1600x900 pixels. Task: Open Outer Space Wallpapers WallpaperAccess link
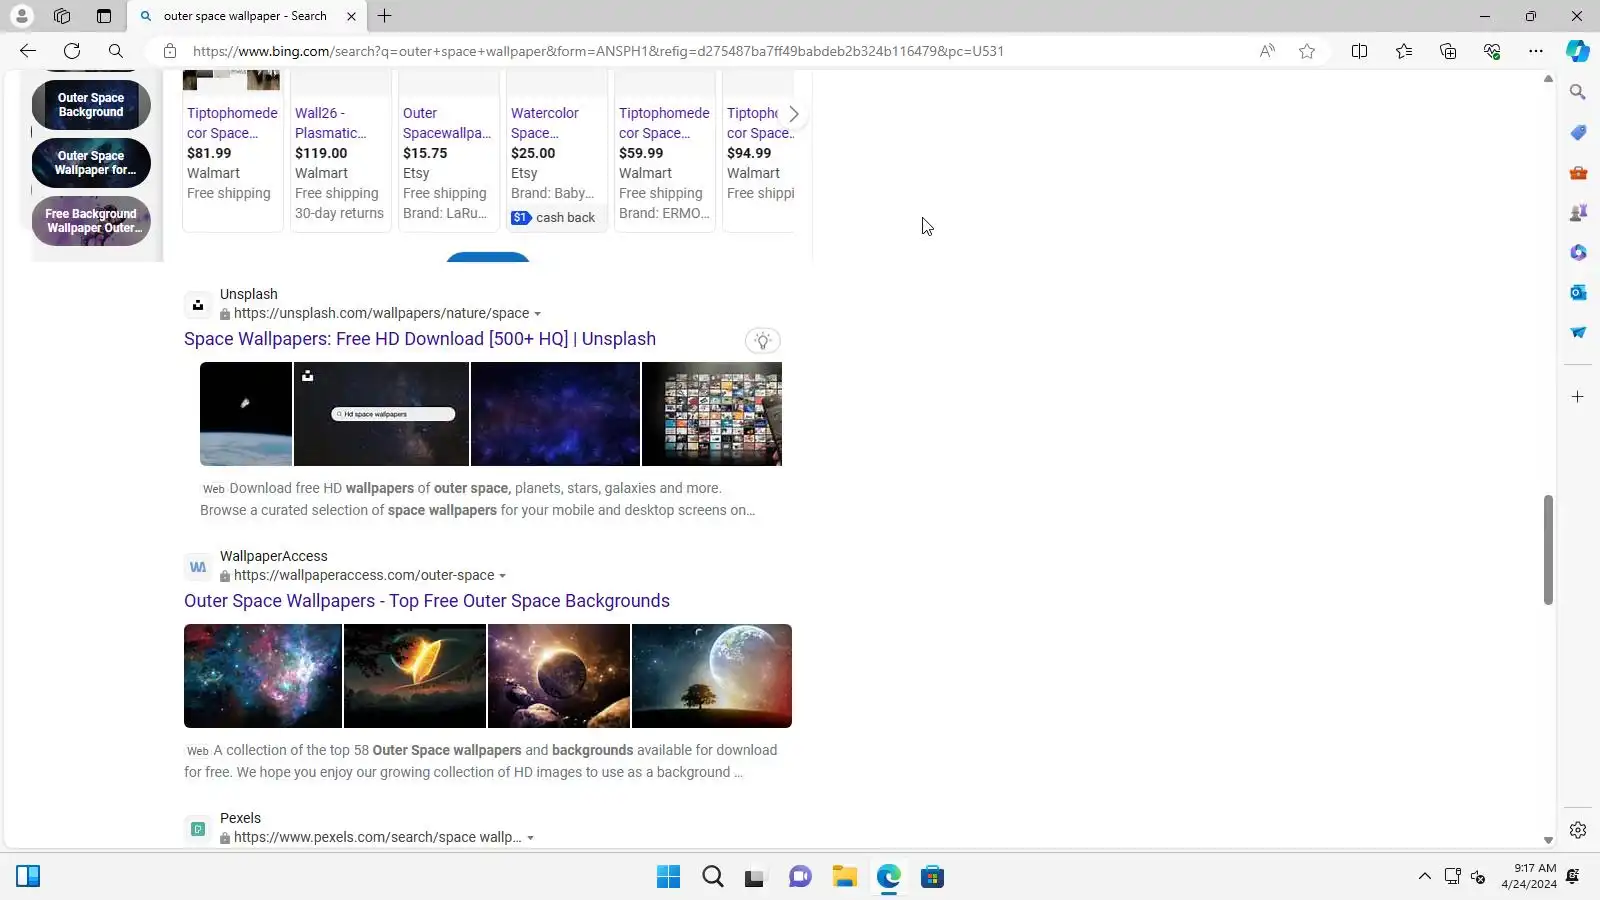(x=427, y=601)
